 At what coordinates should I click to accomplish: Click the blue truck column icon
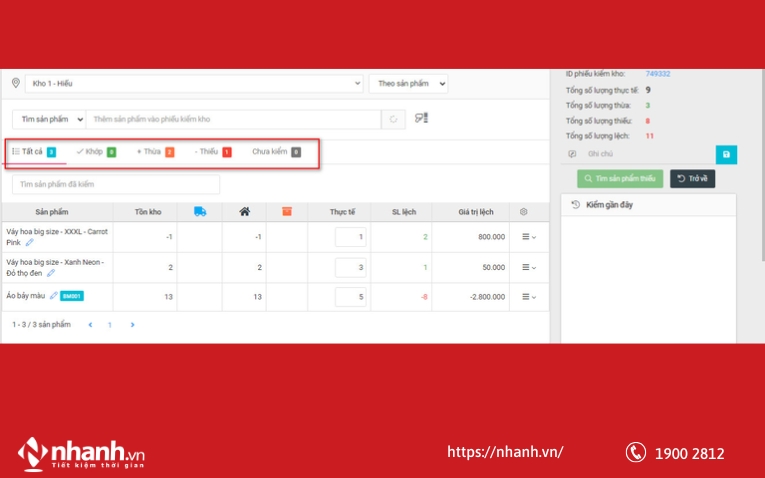(x=199, y=211)
